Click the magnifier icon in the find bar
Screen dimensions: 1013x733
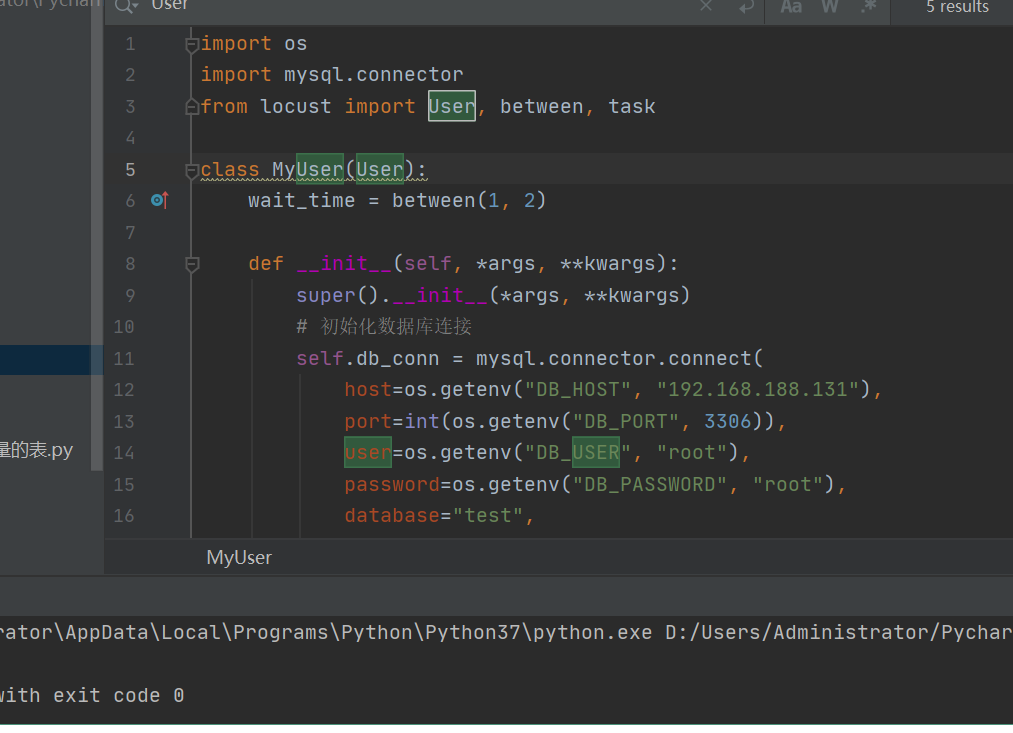click(124, 7)
